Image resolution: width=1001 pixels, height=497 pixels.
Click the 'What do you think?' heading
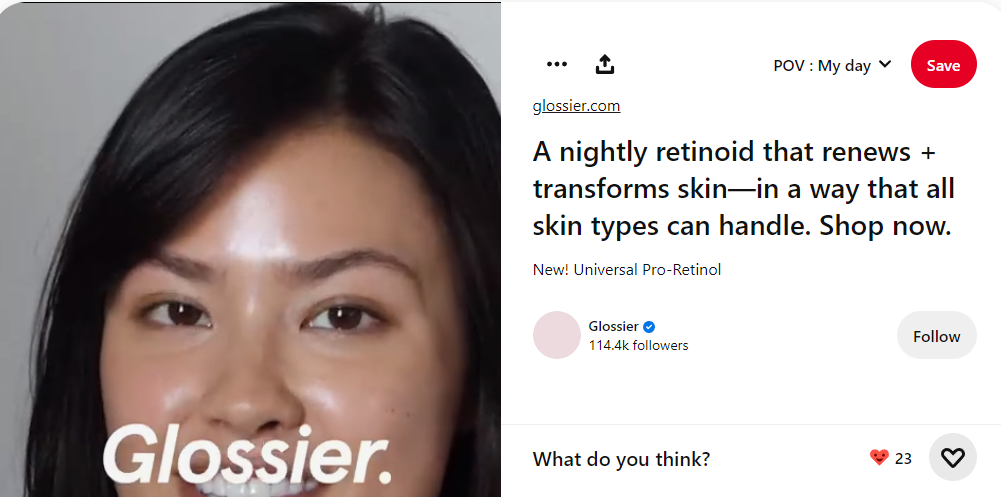[621, 459]
